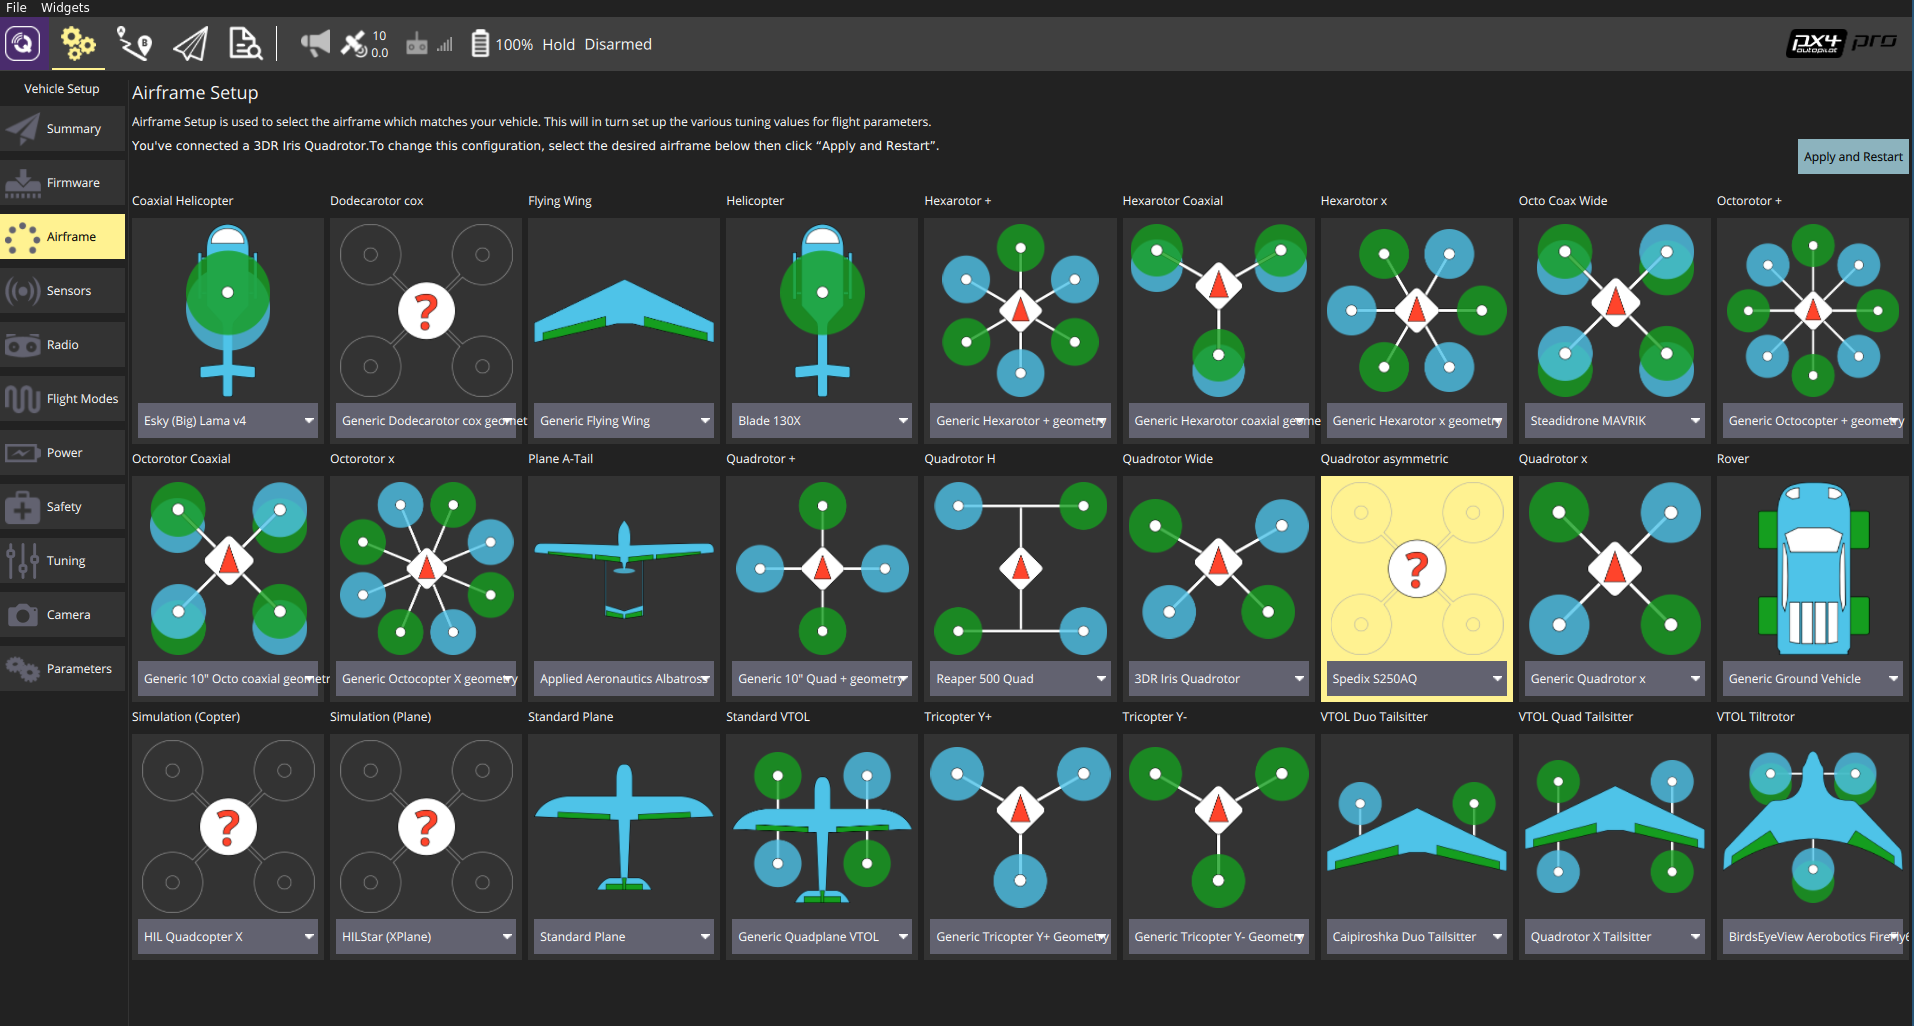This screenshot has height=1026, width=1914.
Task: Open the Parameters section
Action: coord(63,669)
